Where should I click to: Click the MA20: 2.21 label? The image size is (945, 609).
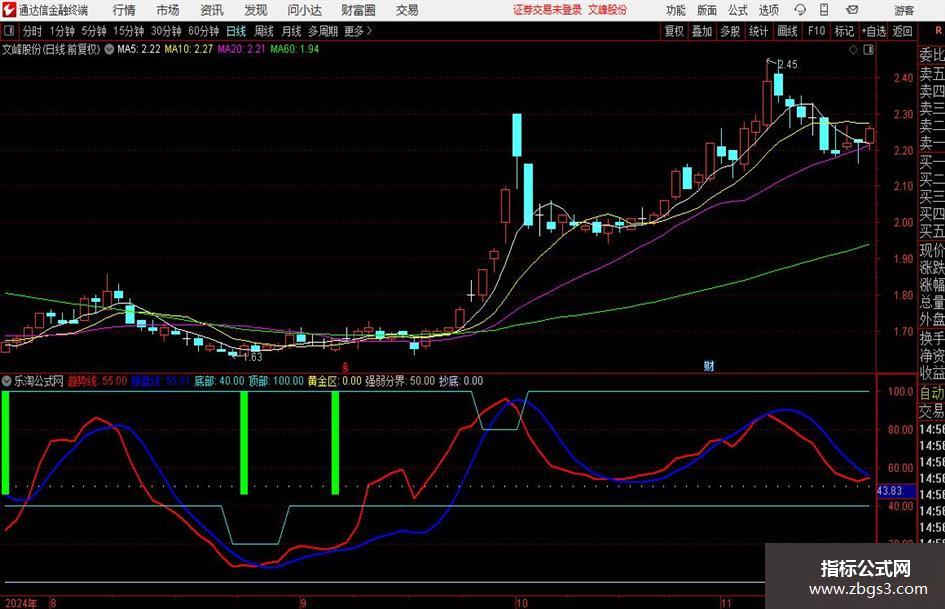(241, 49)
